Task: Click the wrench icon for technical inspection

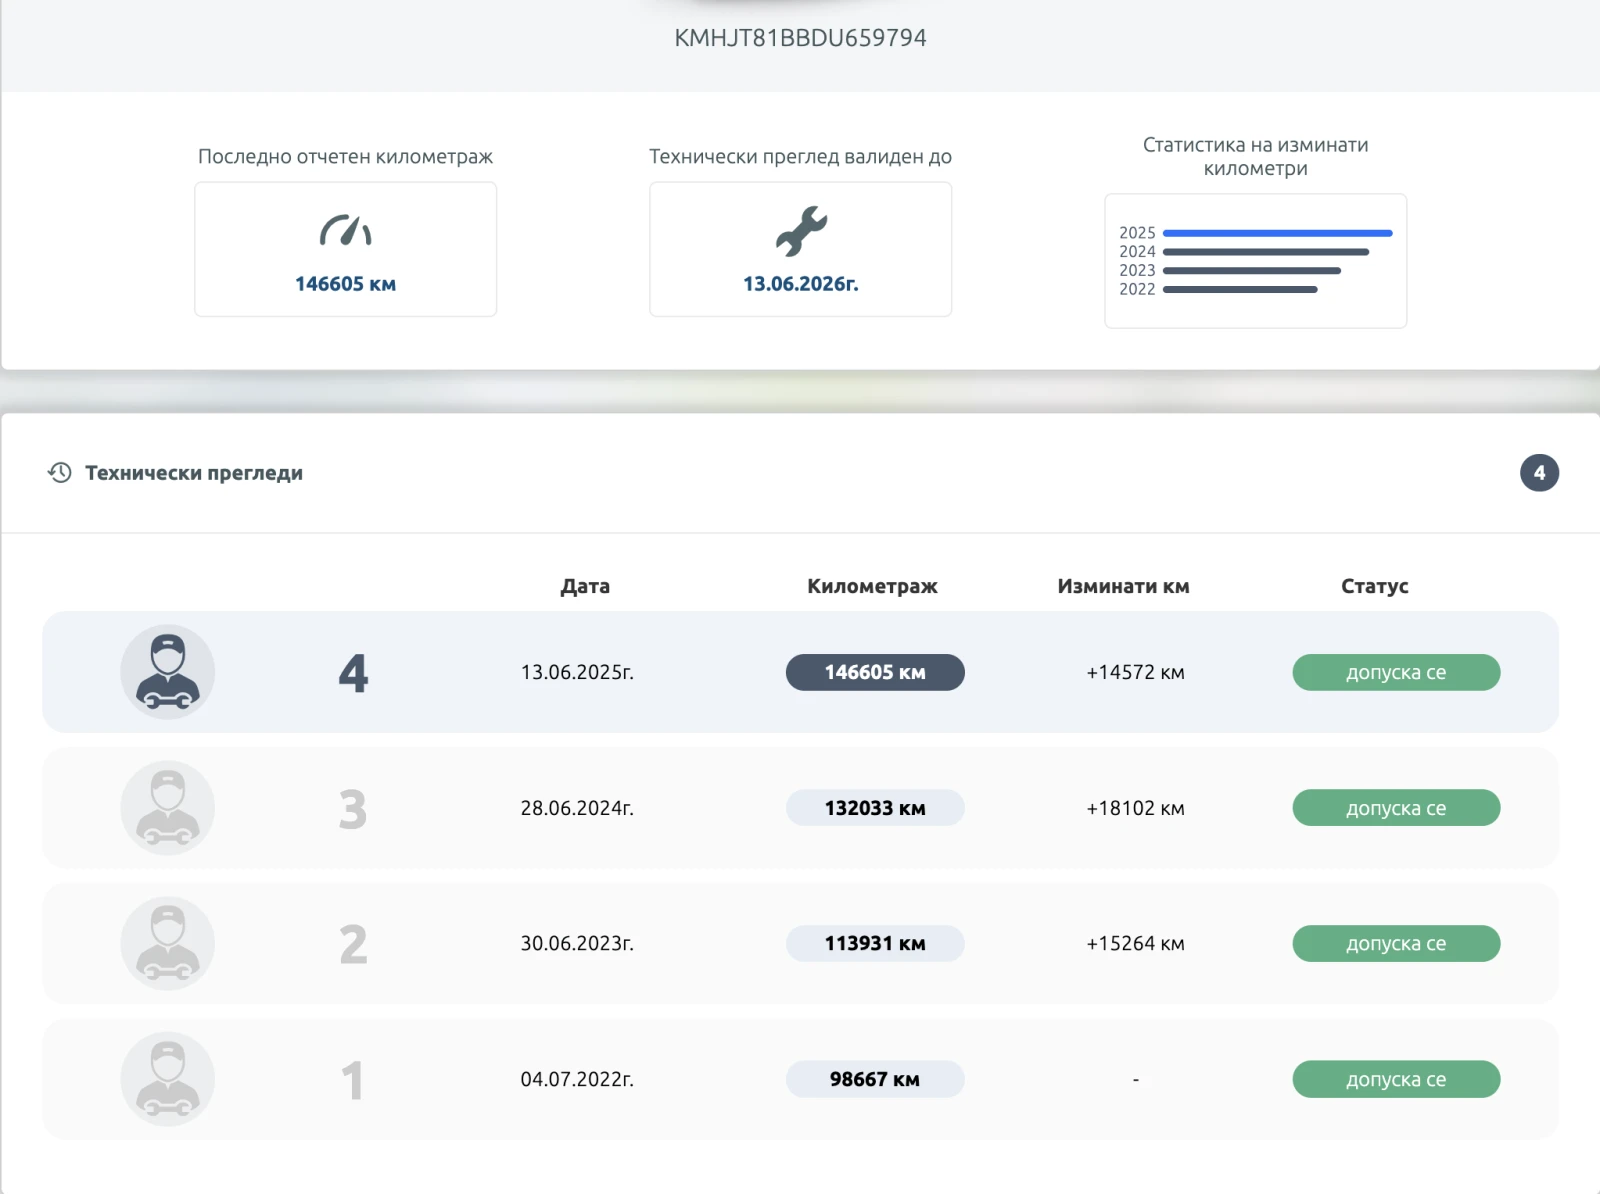Action: coord(801,231)
